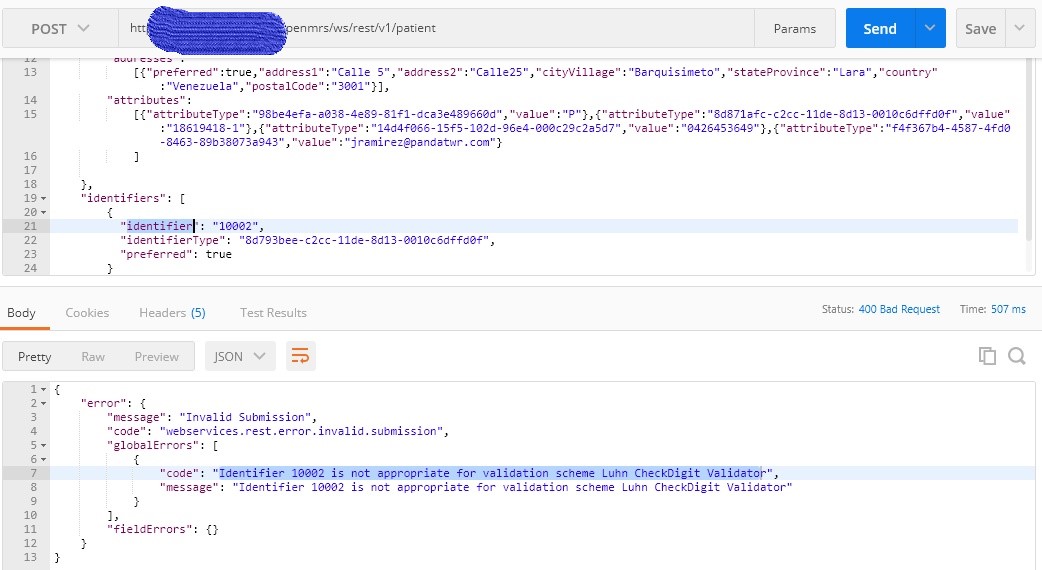Image resolution: width=1042 pixels, height=570 pixels.
Task: Open the Send options dropdown arrow
Action: [x=930, y=29]
